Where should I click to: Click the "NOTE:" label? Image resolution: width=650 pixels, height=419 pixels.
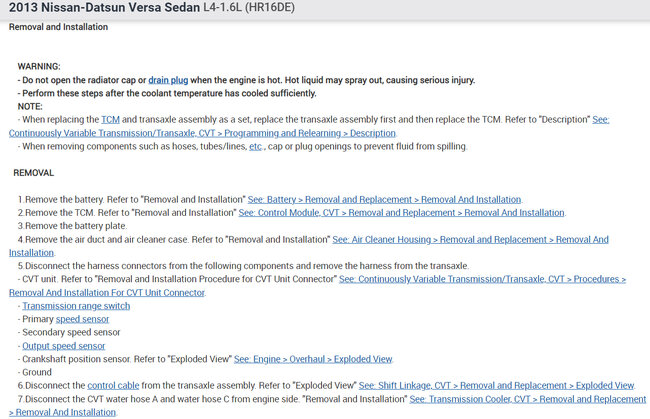tap(30, 106)
